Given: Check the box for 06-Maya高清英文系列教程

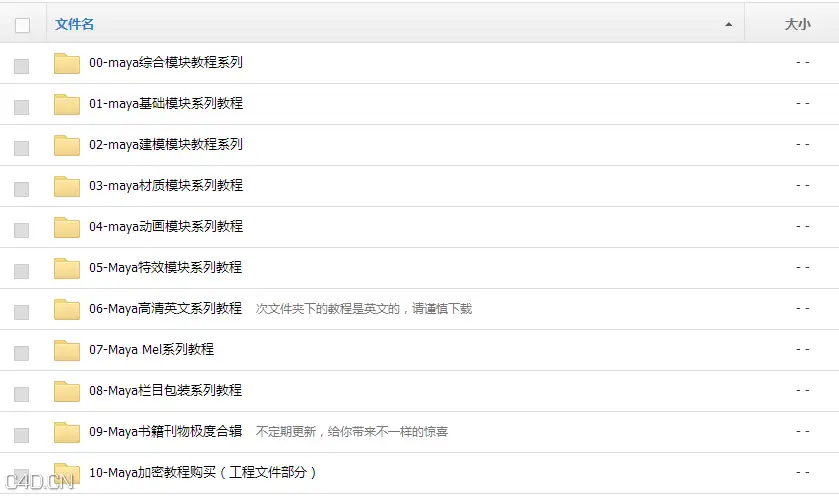Looking at the screenshot, I should coord(21,312).
